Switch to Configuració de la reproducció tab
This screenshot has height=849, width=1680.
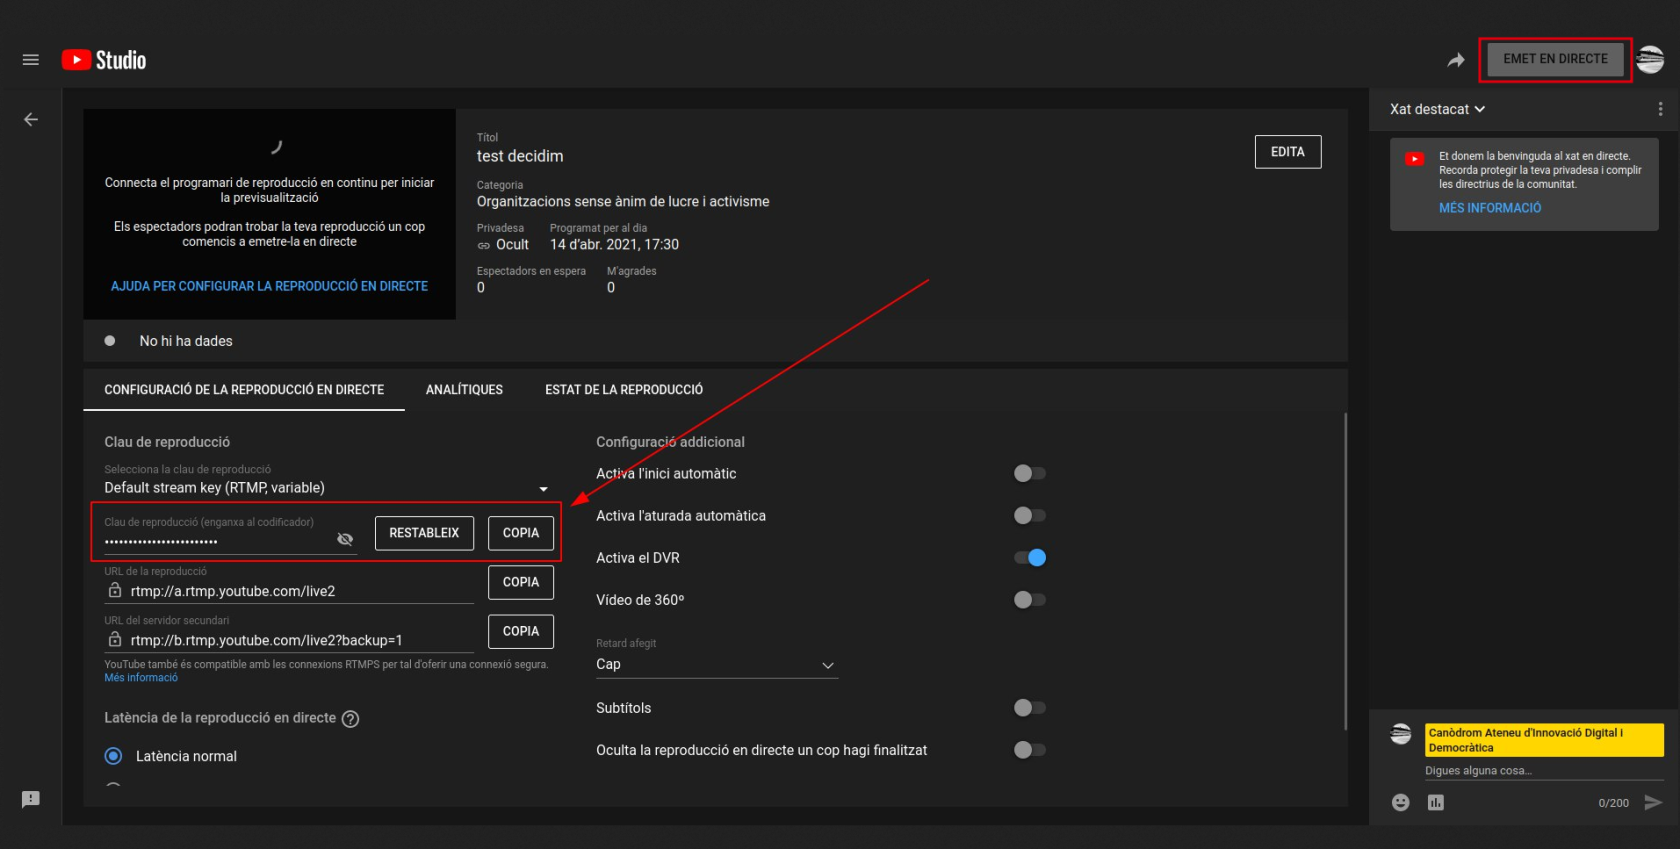(244, 390)
